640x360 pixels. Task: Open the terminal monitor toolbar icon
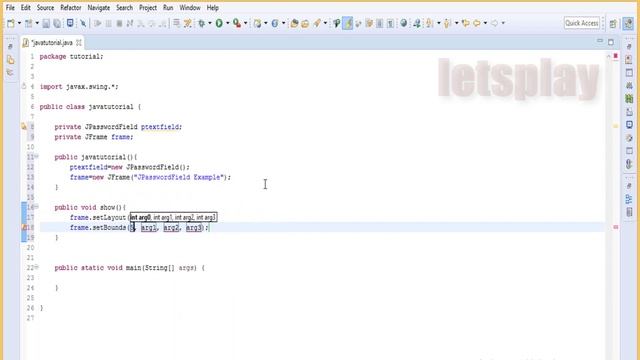[x=70, y=23]
